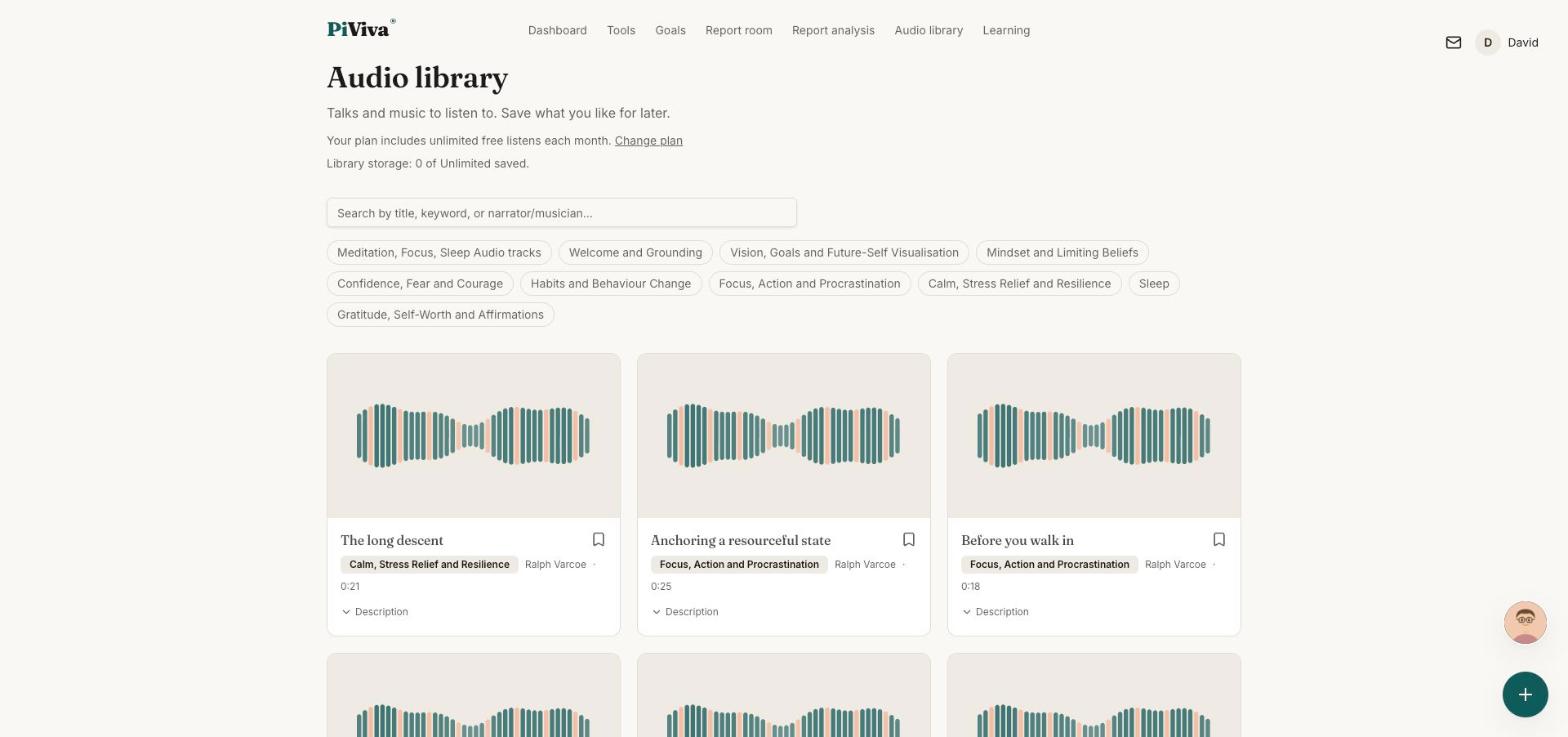1568x737 pixels.
Task: Click the Change plan link
Action: click(x=648, y=141)
